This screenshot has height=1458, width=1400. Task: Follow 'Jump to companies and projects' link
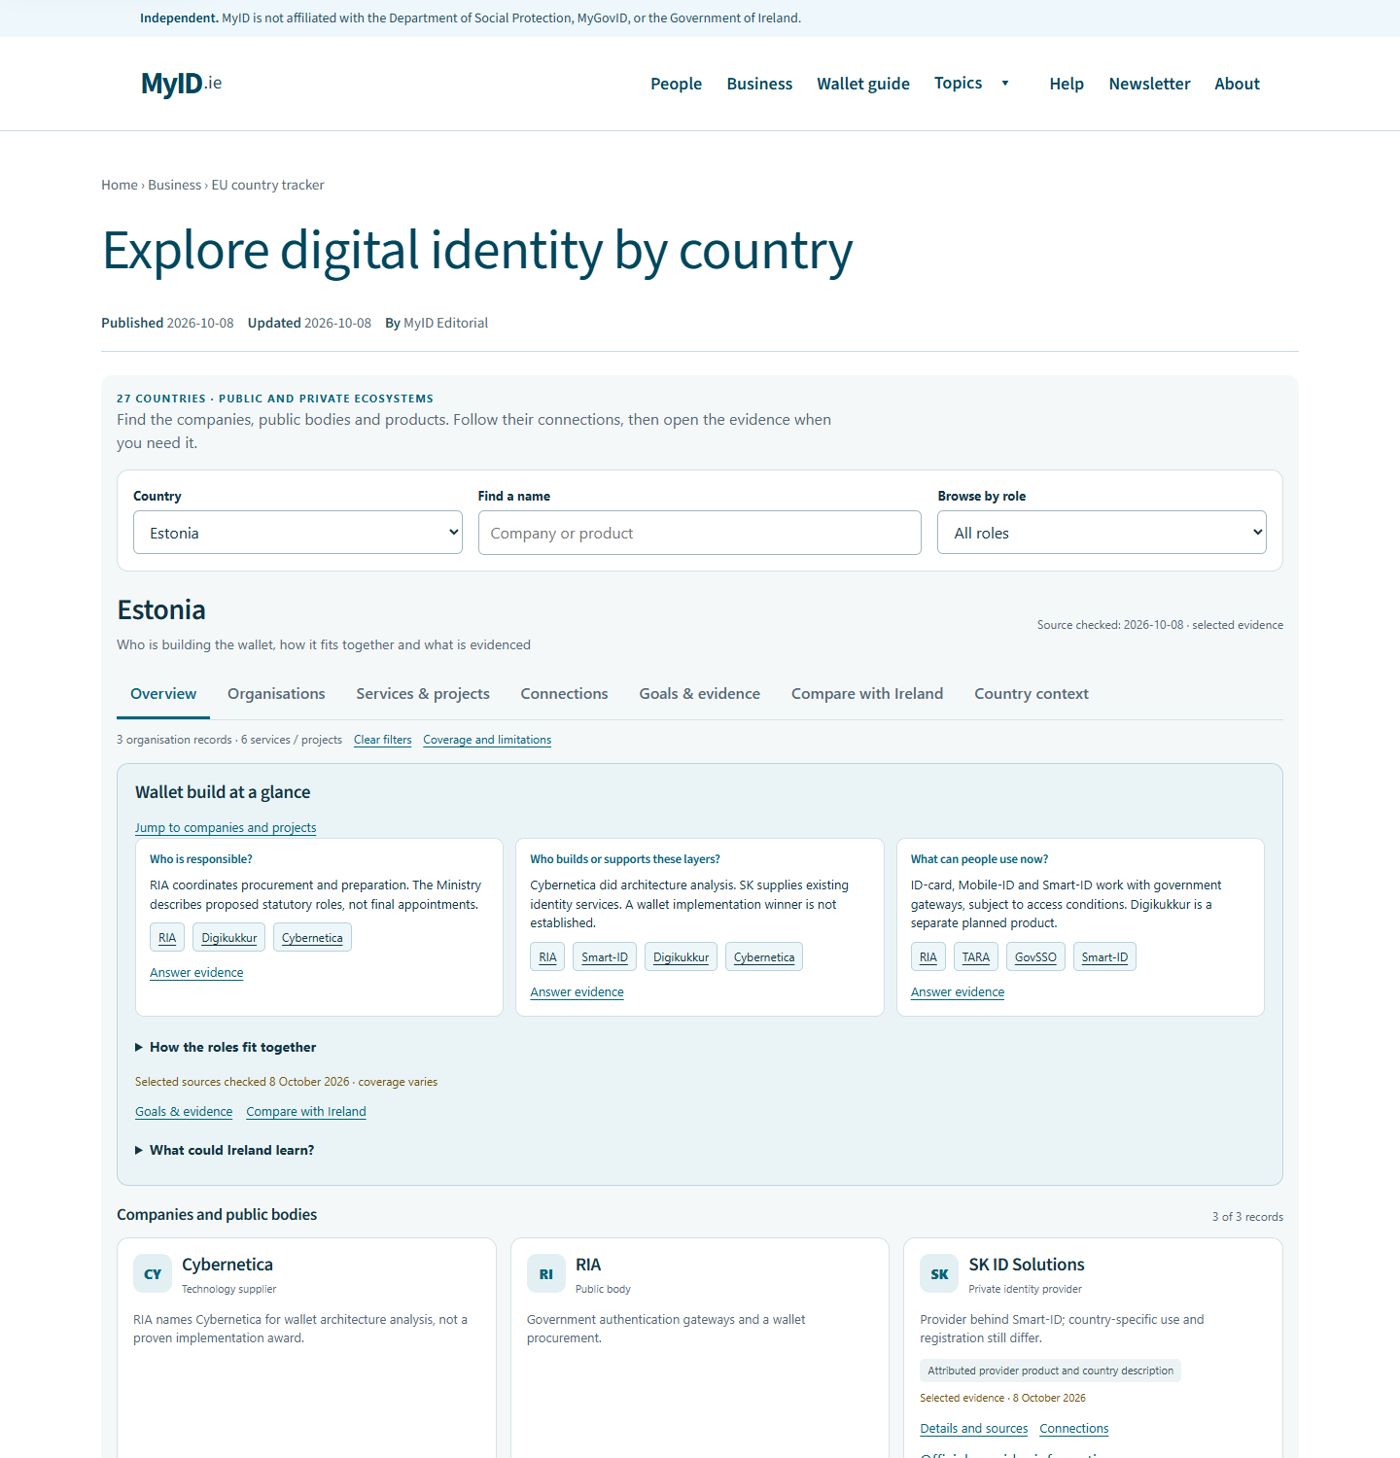pyautogui.click(x=225, y=828)
